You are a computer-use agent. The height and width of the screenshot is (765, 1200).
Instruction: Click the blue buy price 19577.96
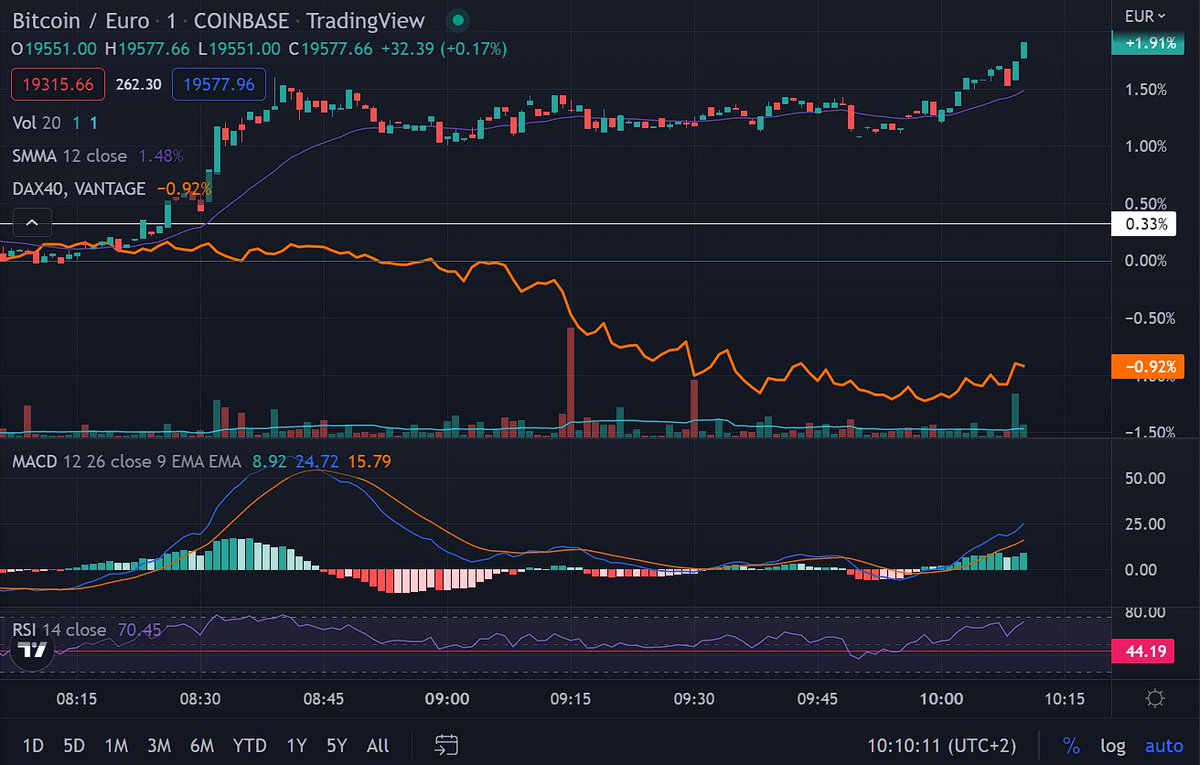point(219,85)
